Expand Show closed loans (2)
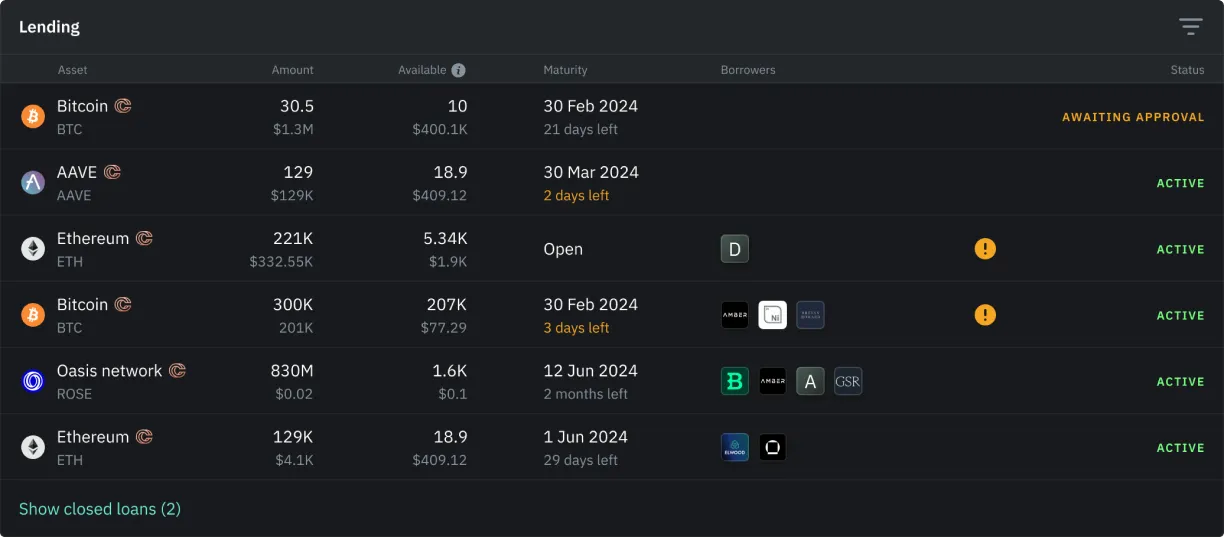Viewport: 1224px width, 540px height. [100, 509]
